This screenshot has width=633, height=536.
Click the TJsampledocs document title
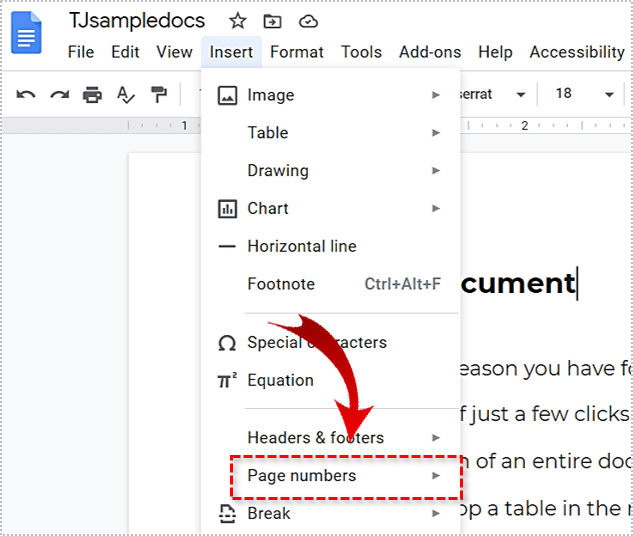(137, 21)
